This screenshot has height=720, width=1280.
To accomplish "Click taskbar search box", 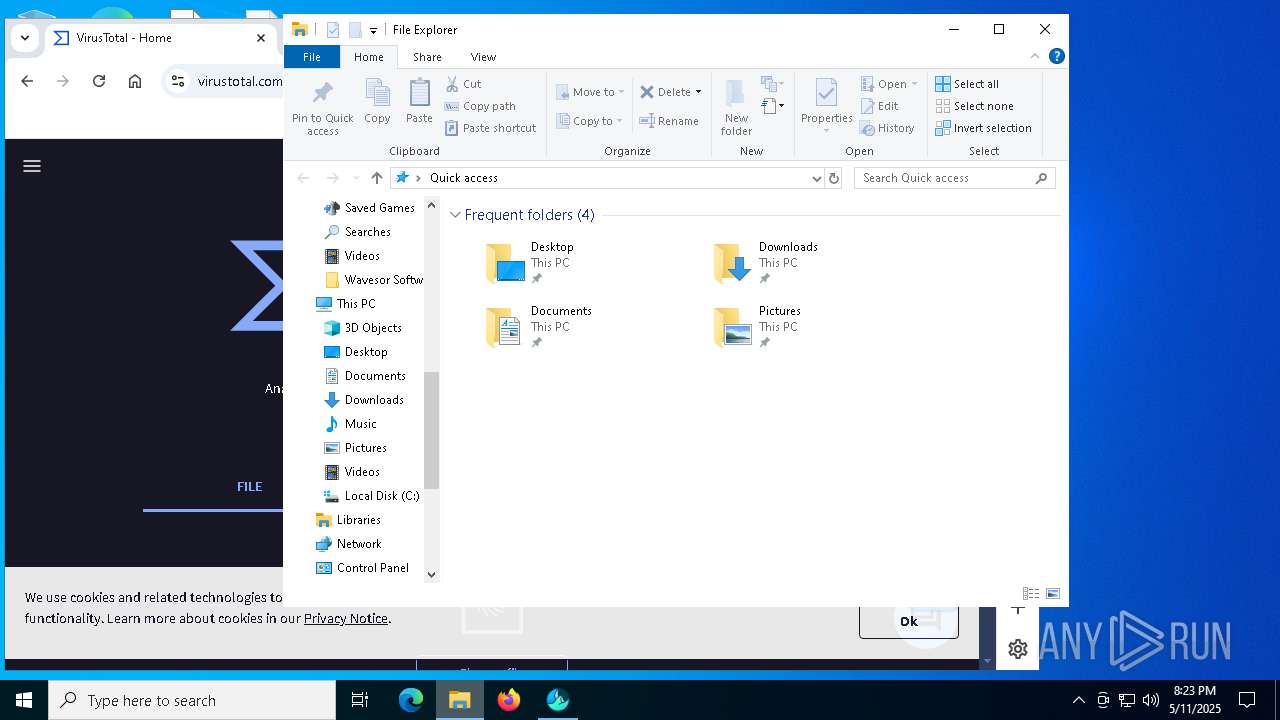I will point(192,700).
